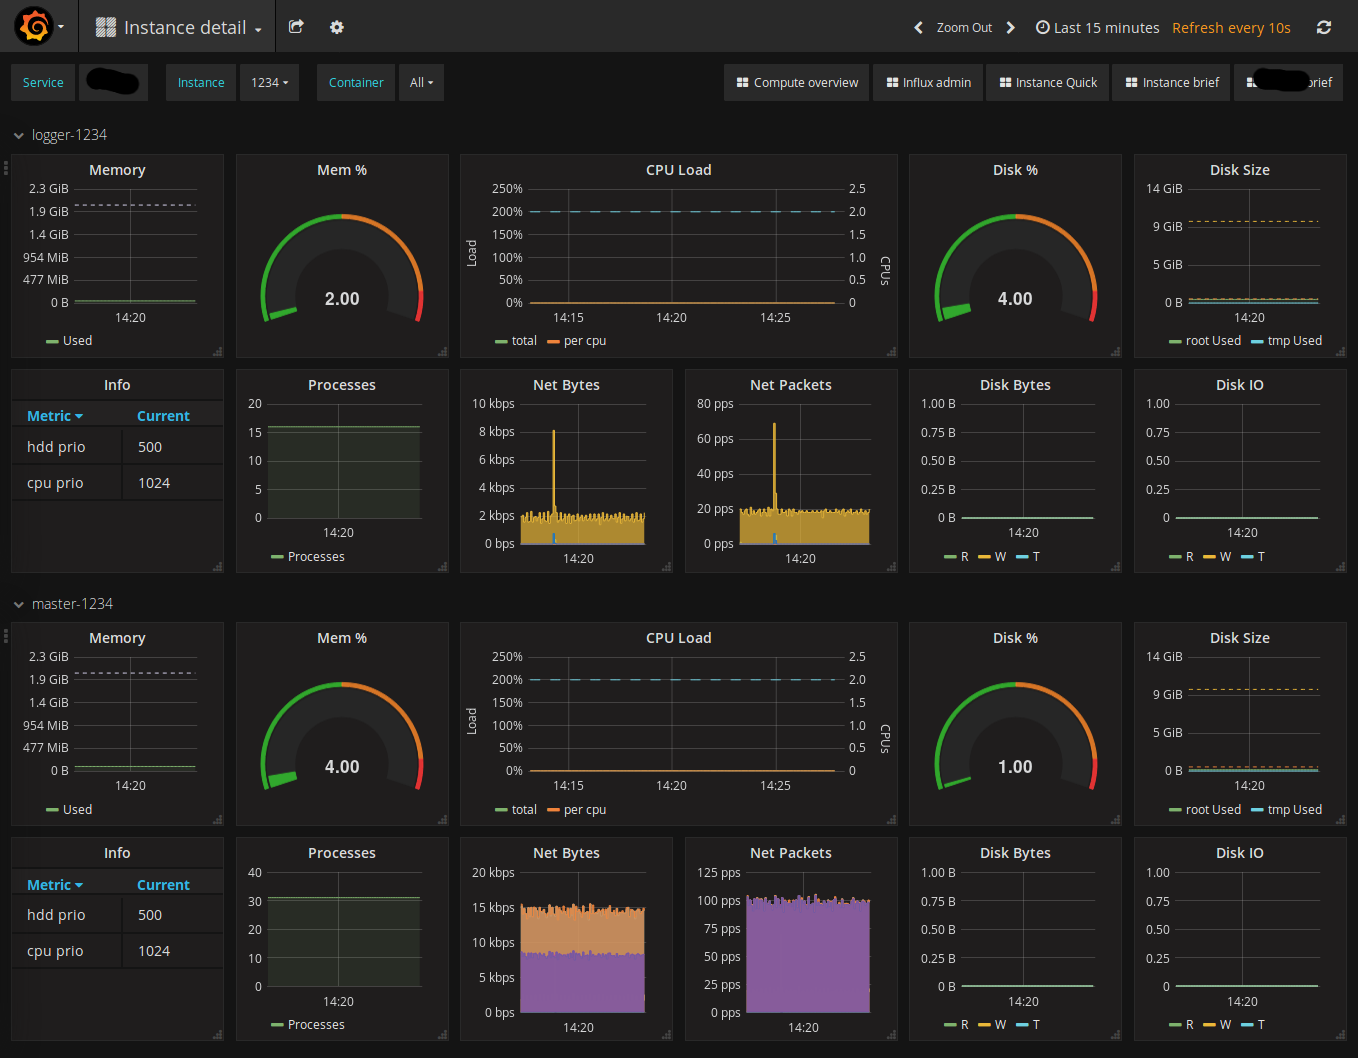Viewport: 1358px width, 1058px height.
Task: Click green color line beside total in master-1234 CPU Load
Action: [501, 810]
